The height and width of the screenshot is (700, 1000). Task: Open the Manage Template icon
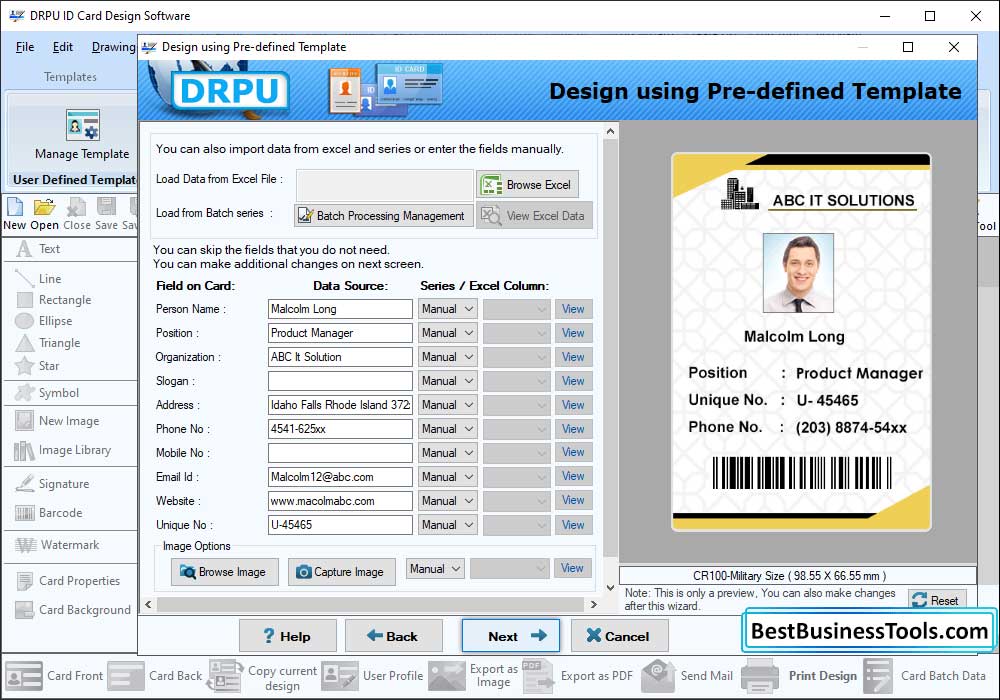tap(82, 125)
